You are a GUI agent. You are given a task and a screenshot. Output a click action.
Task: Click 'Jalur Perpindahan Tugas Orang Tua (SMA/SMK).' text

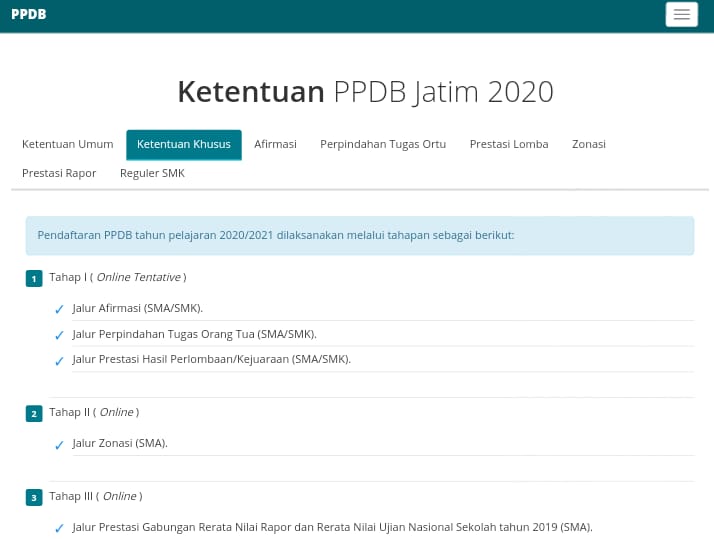[x=194, y=334]
